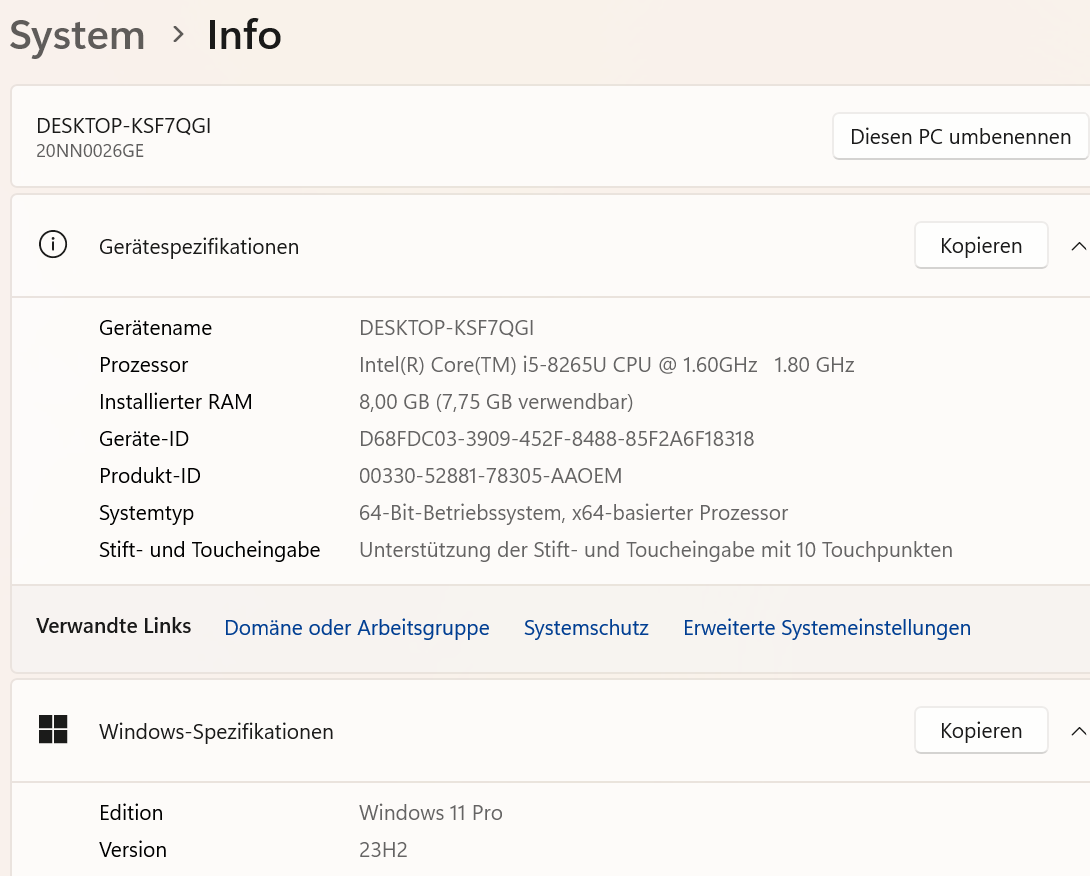The height and width of the screenshot is (876, 1090).
Task: Click the Gerätespezifikationen section title
Action: (199, 247)
